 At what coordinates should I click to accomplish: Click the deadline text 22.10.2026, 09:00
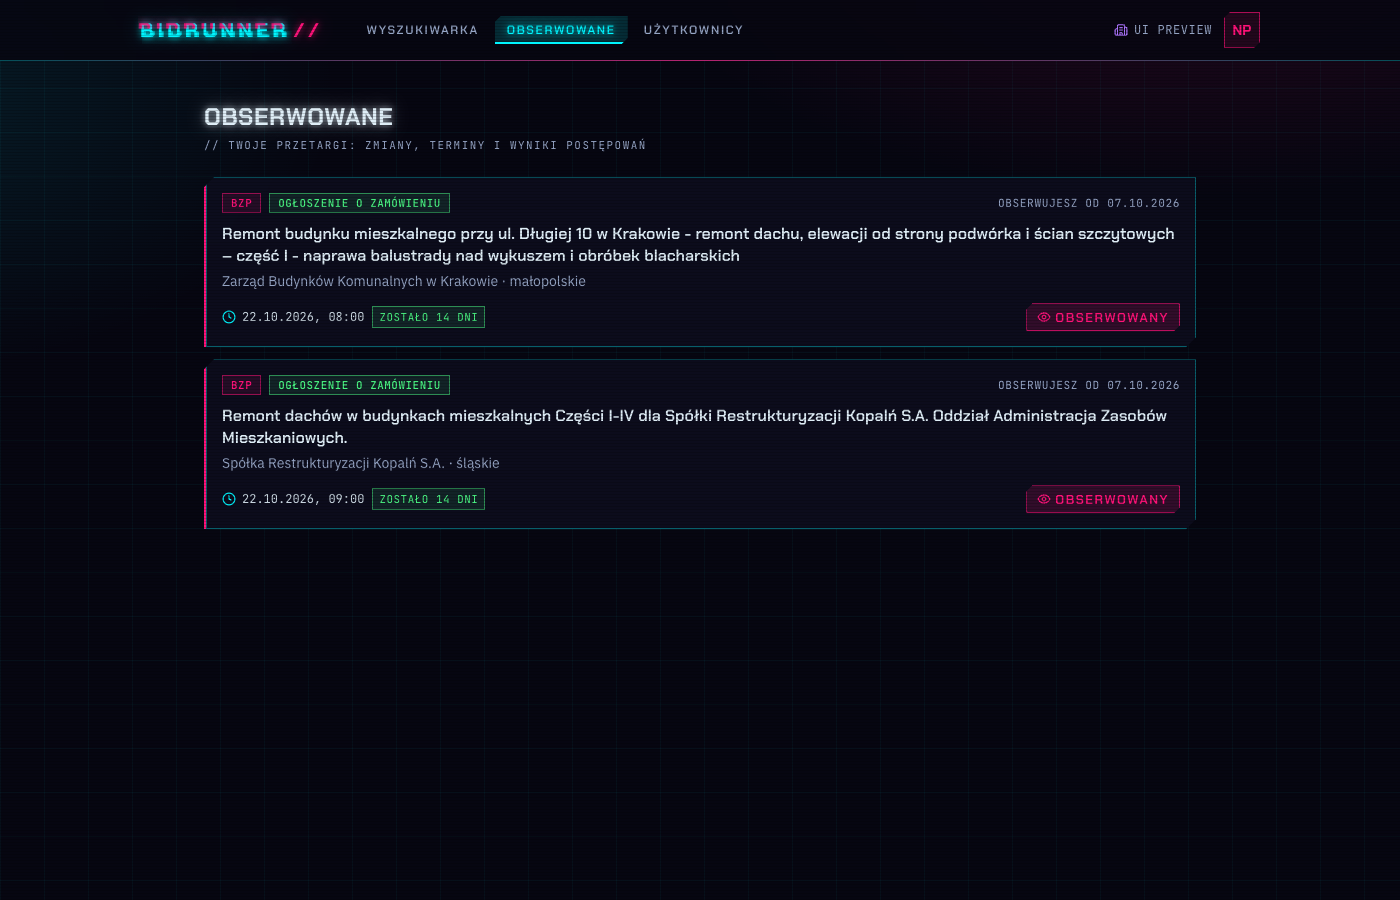pos(303,499)
